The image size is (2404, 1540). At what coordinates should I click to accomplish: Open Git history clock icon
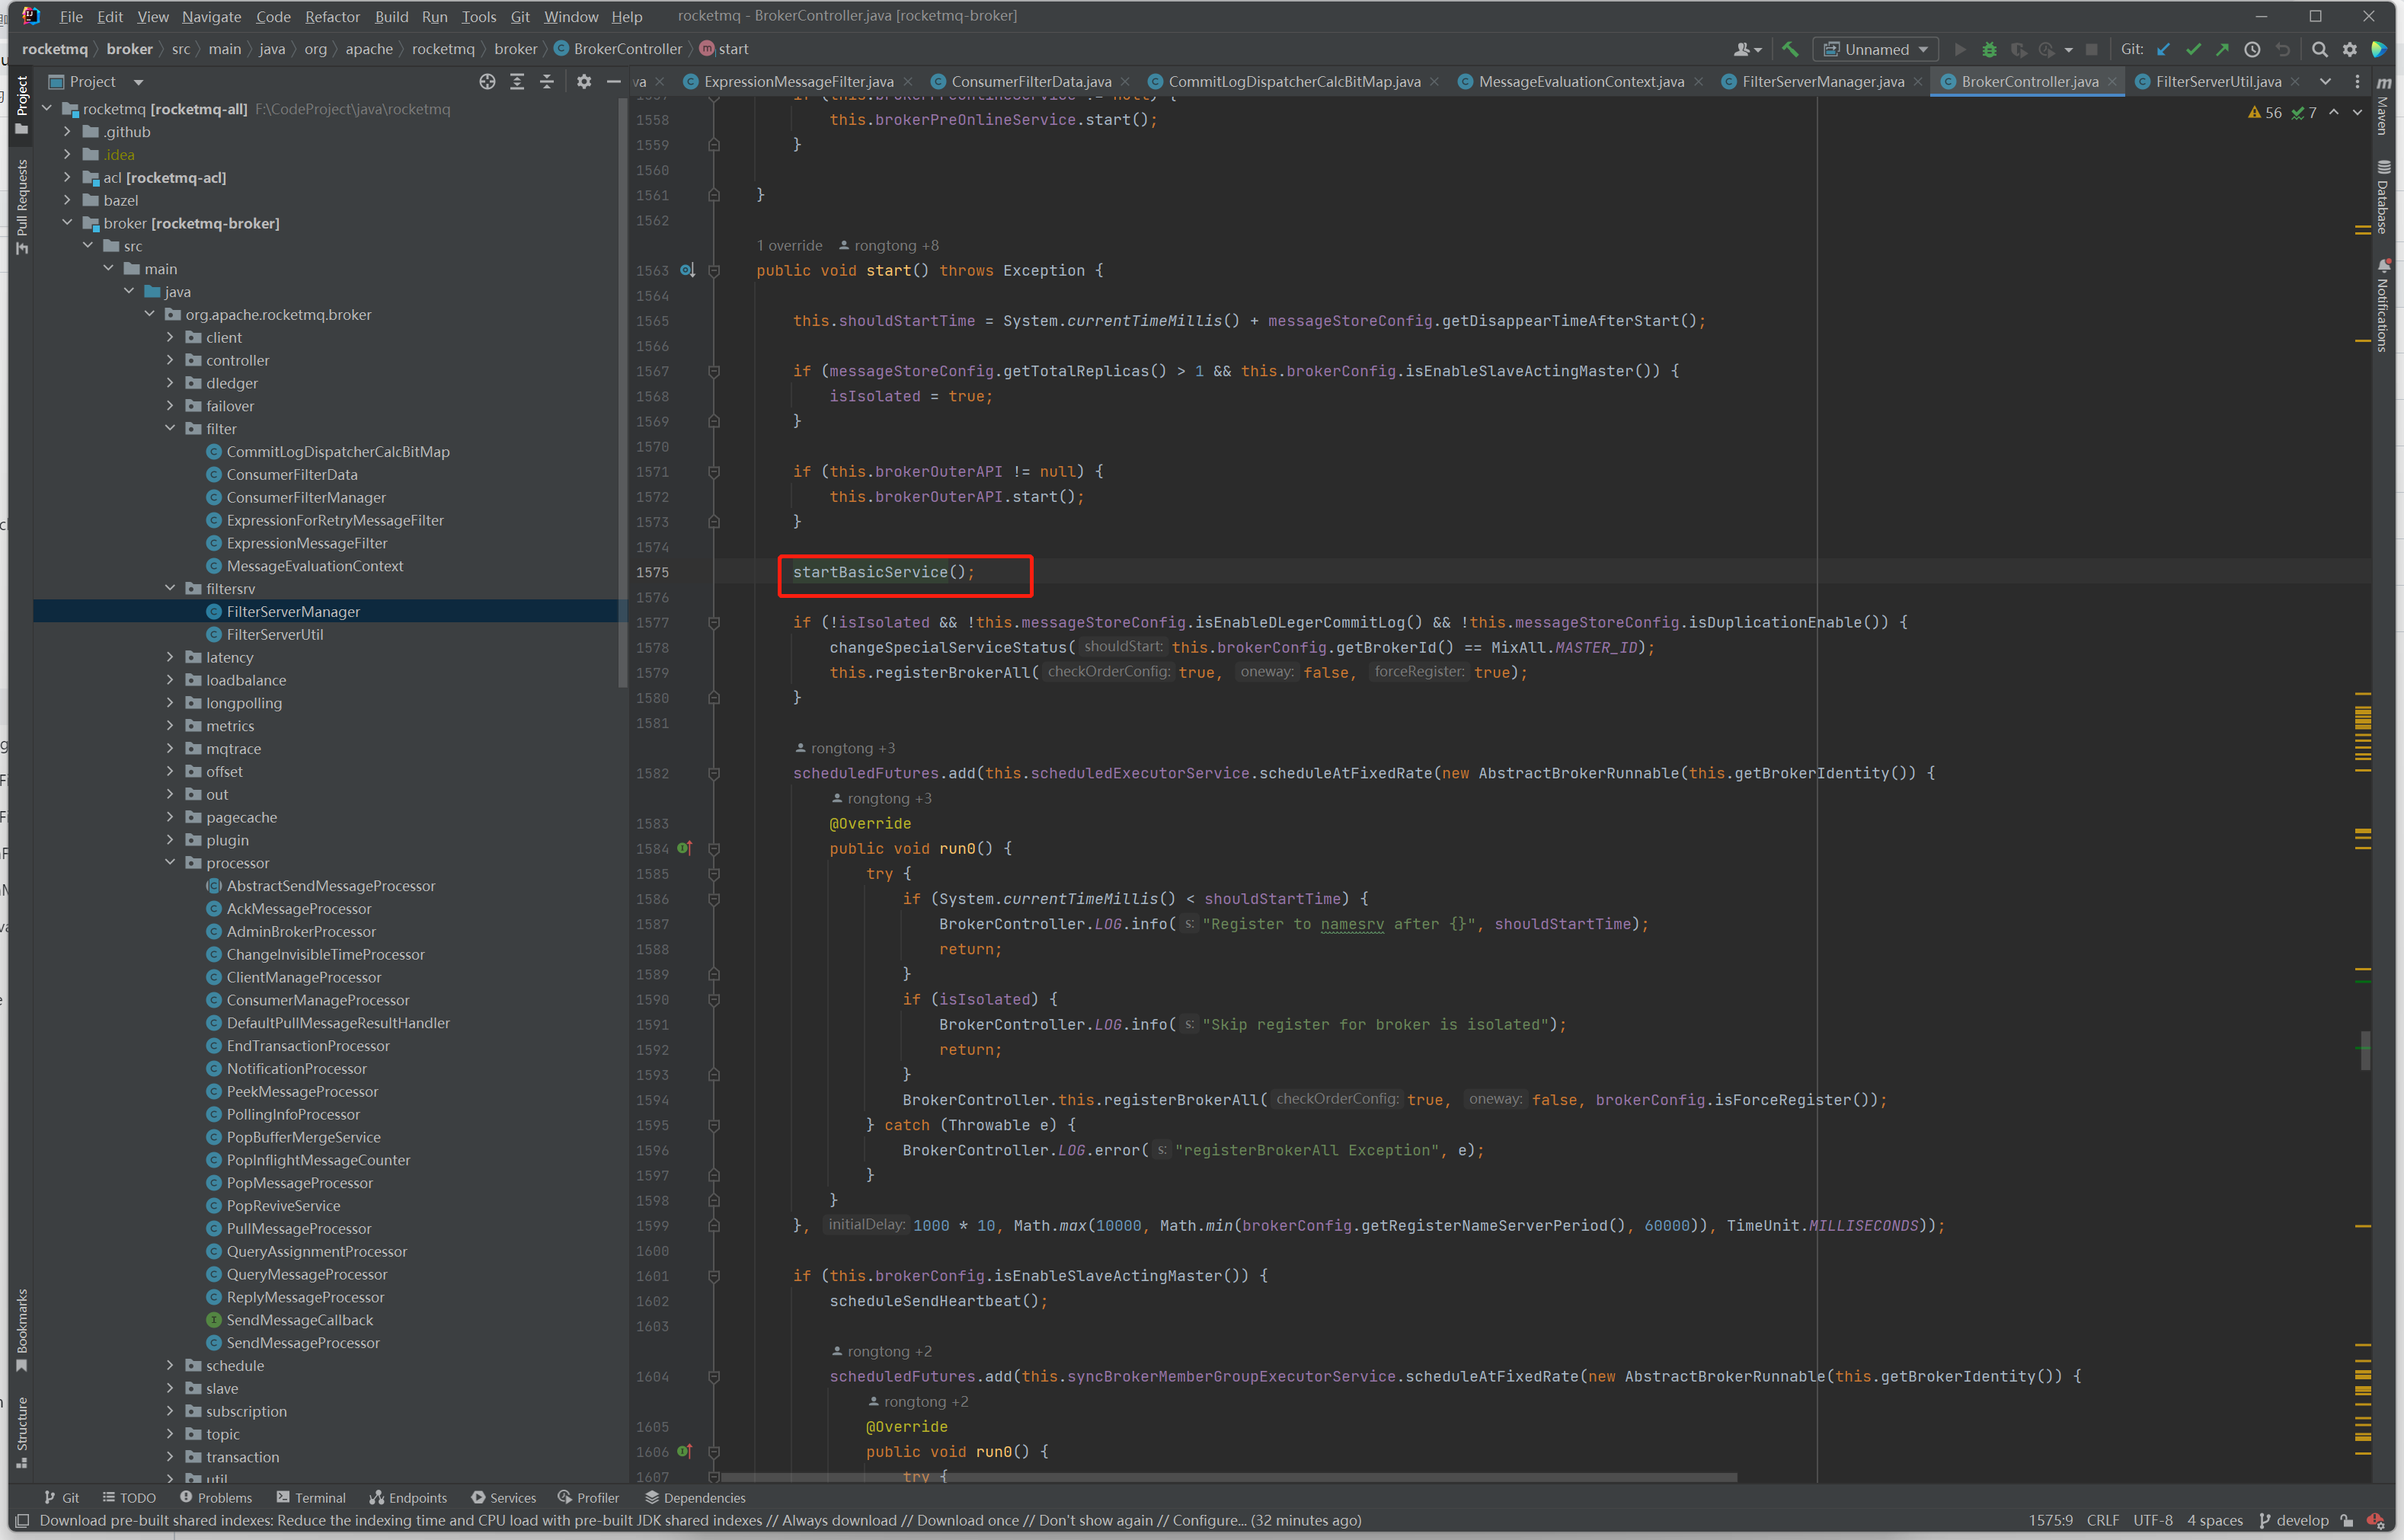(2252, 49)
